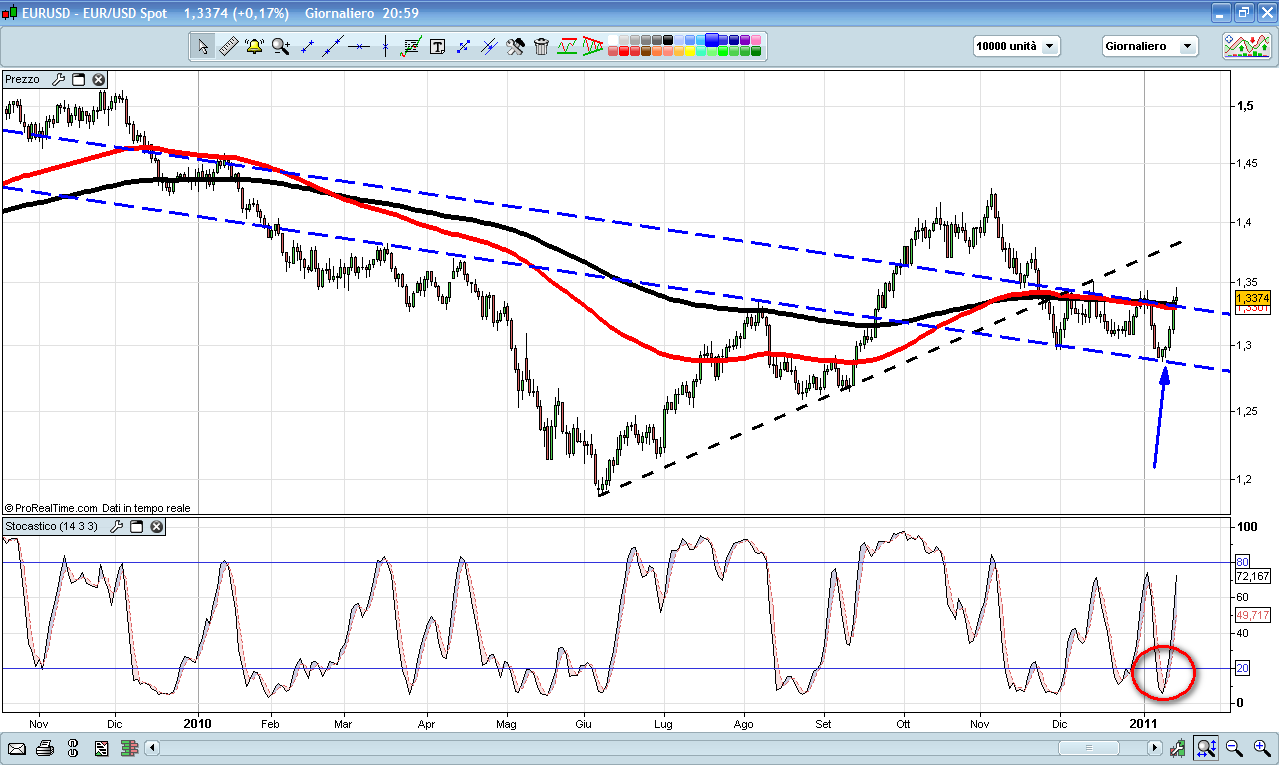Close the Stocastico indicator panel

[x=154, y=526]
